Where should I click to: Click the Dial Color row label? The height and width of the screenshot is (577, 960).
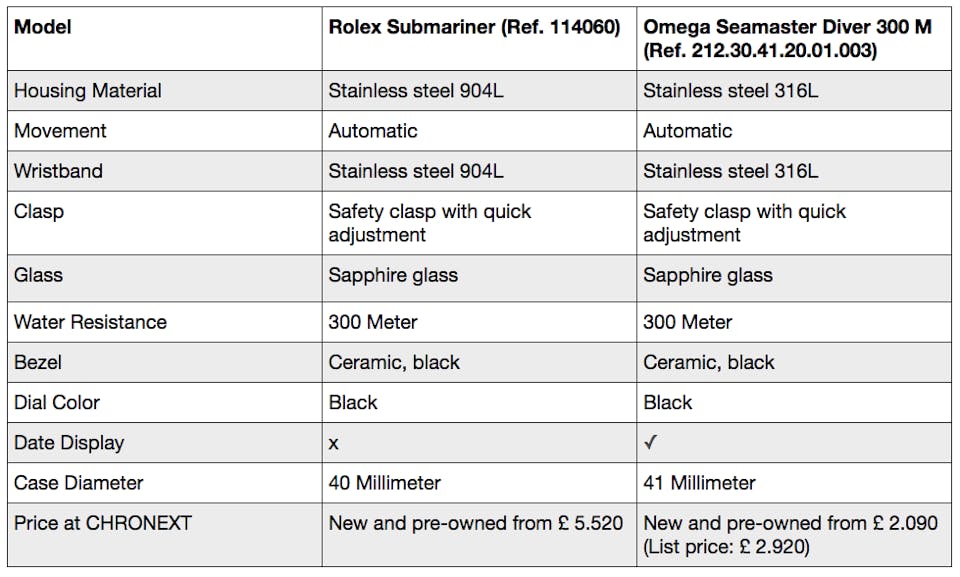(57, 402)
